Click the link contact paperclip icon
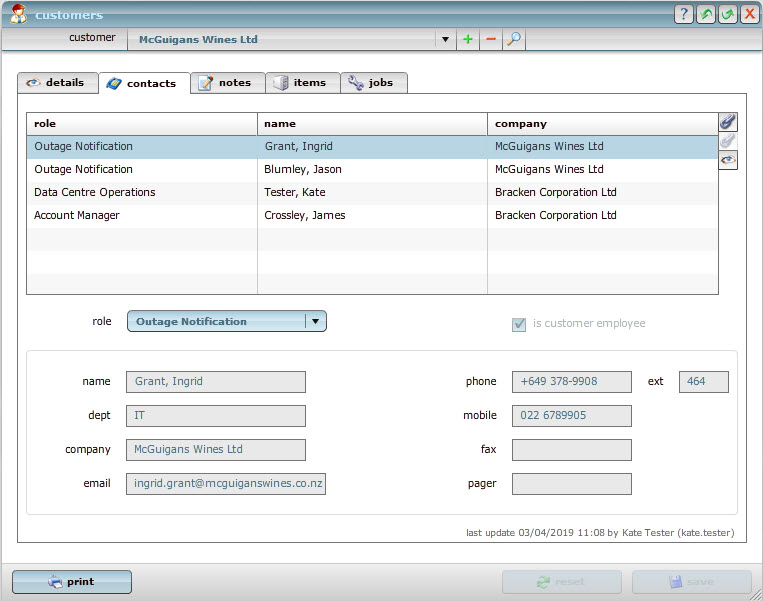The height and width of the screenshot is (601, 763). point(728,121)
